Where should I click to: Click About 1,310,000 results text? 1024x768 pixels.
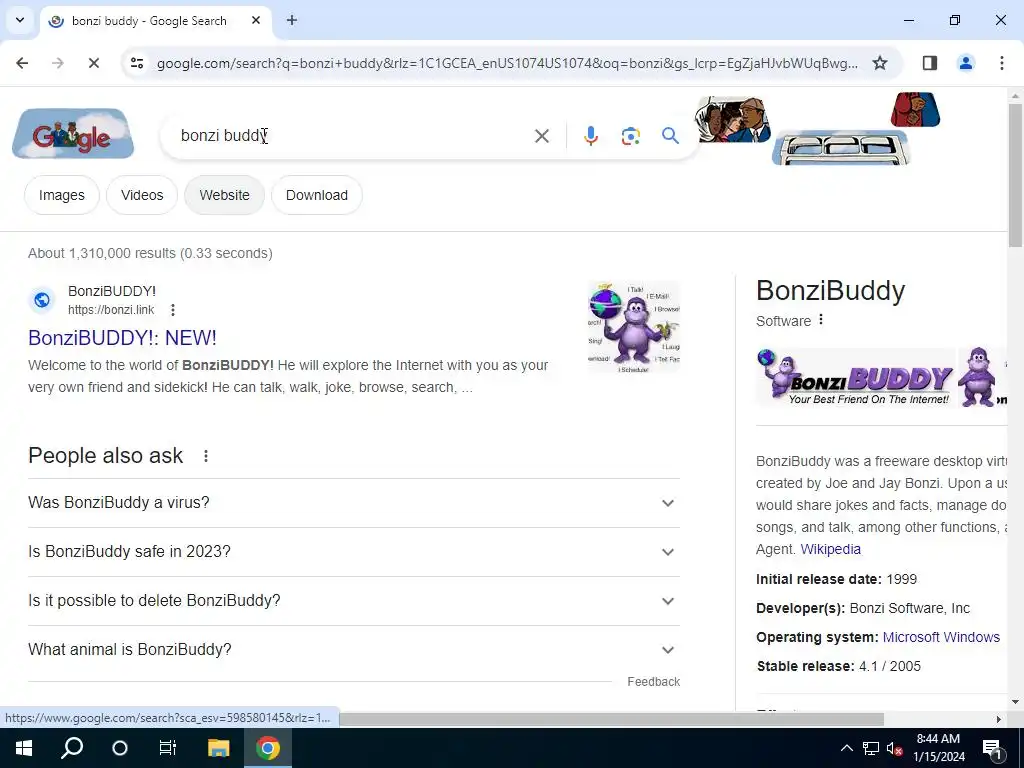(150, 253)
